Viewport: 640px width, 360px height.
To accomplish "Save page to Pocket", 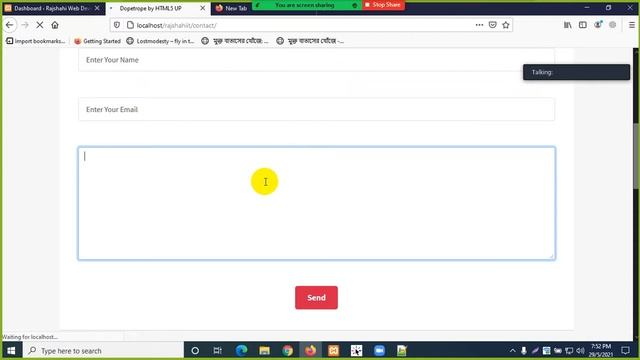I will (493, 25).
